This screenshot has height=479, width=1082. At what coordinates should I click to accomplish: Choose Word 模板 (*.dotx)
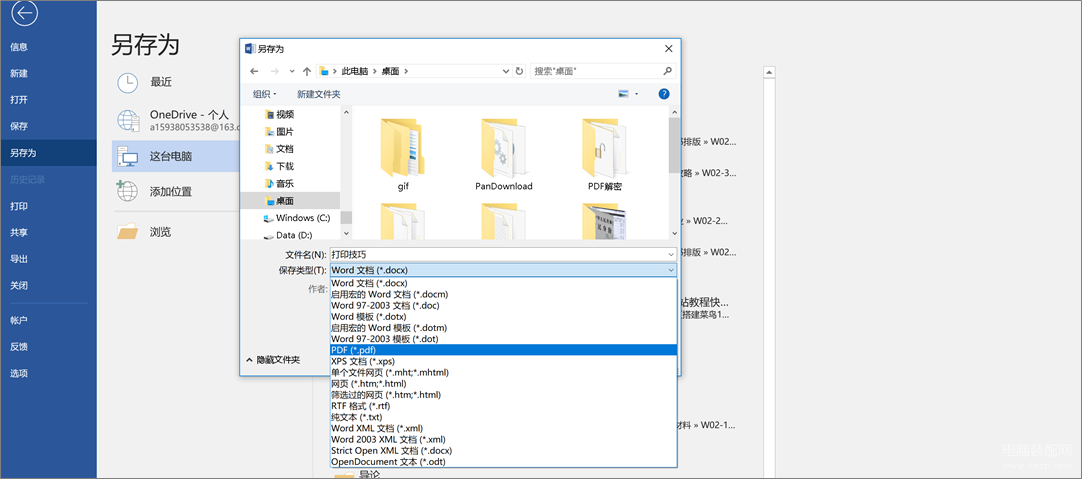(503, 317)
